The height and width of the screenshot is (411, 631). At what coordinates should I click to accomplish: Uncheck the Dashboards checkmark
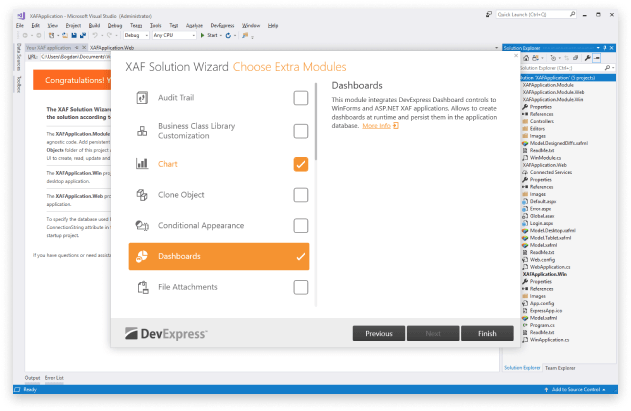point(301,256)
